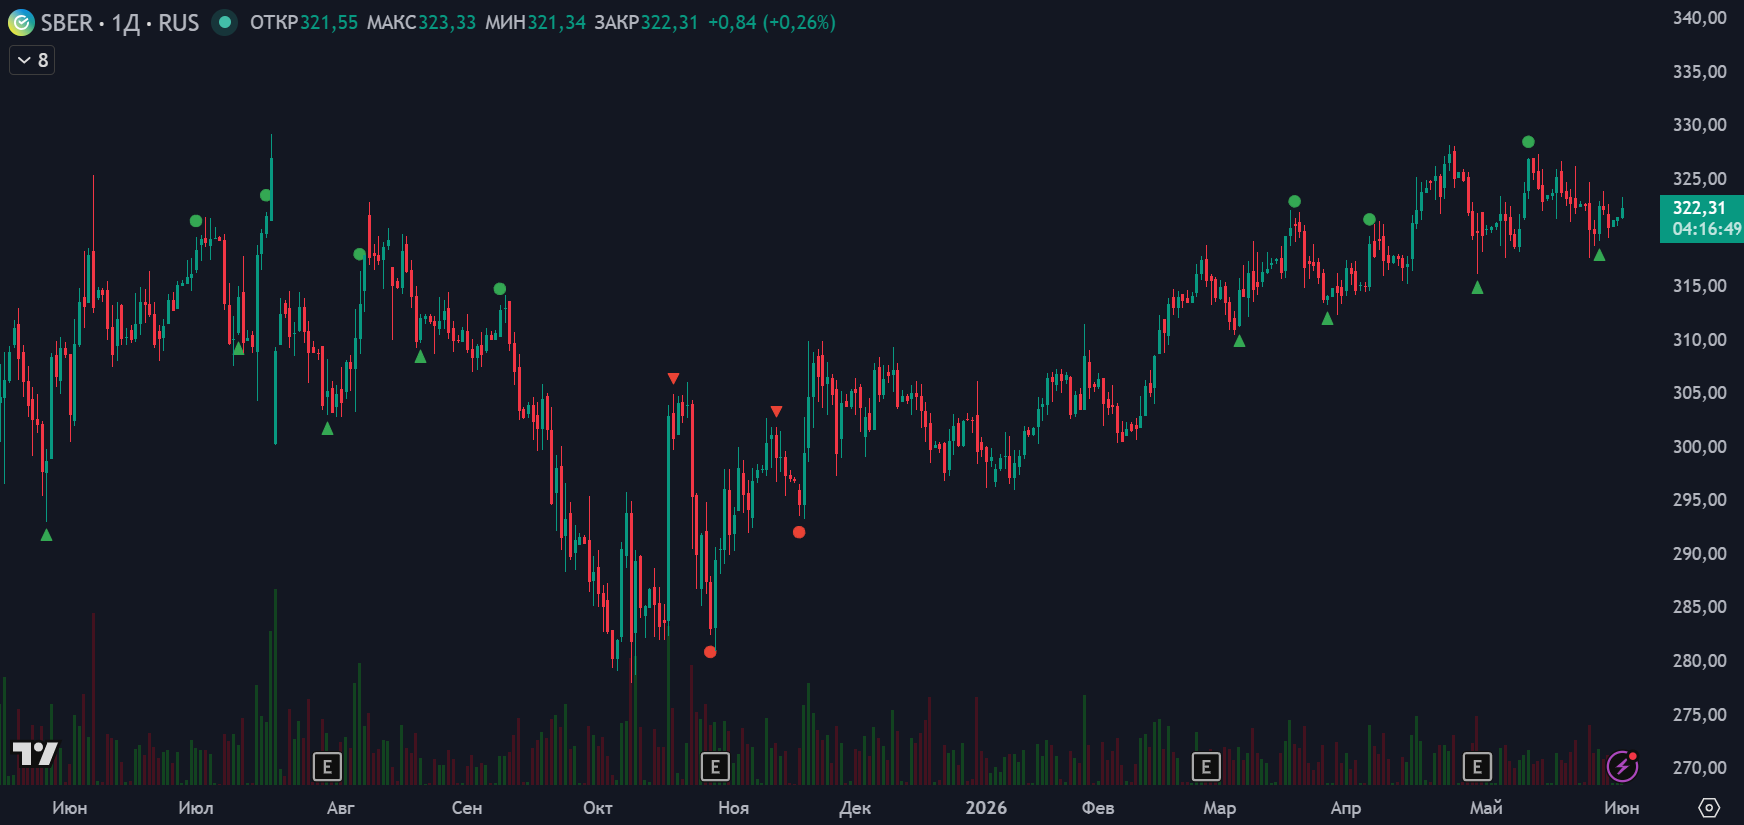Click the Июл time axis label
This screenshot has width=1744, height=825.
click(196, 808)
